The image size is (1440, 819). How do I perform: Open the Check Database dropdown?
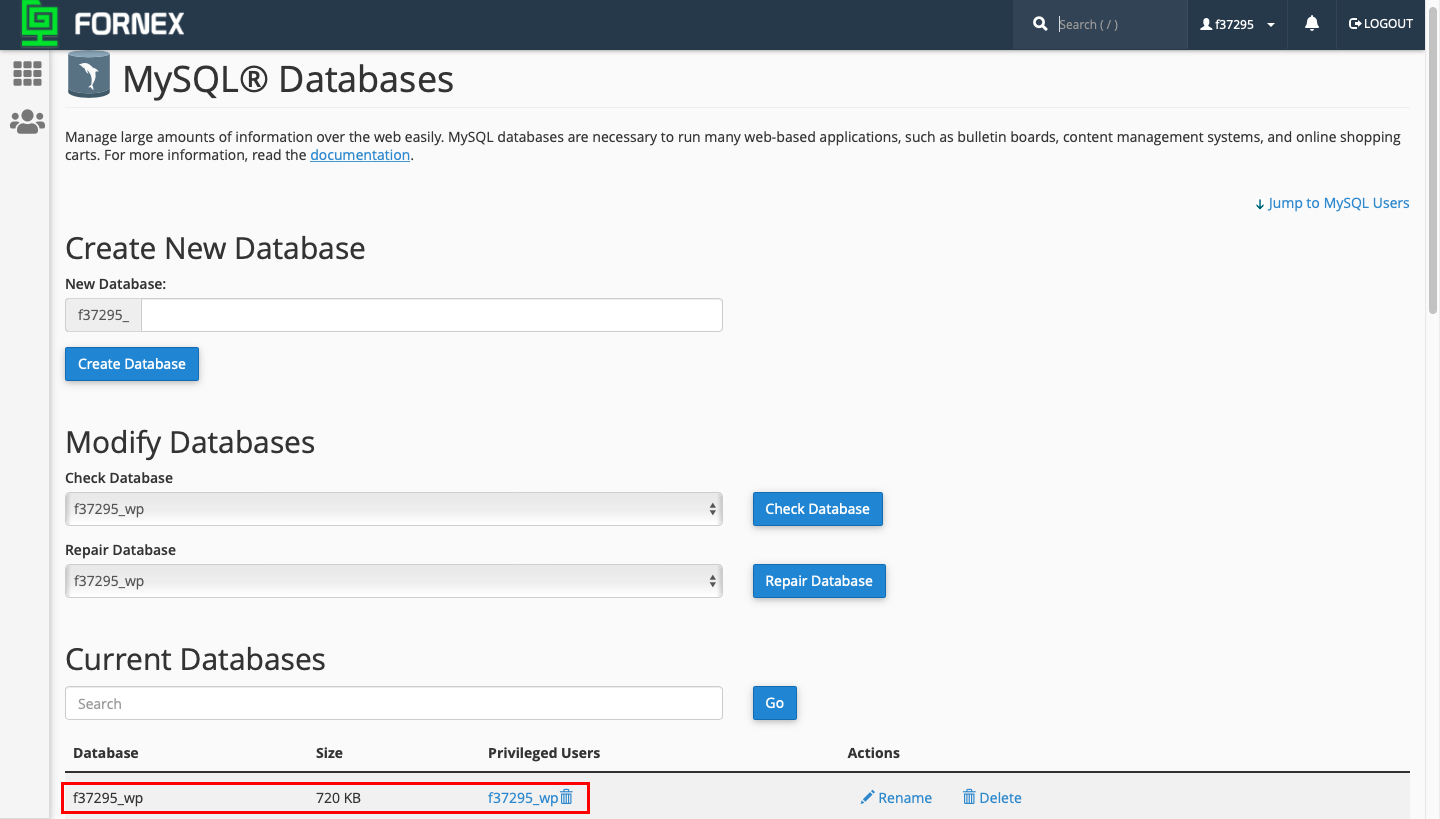394,509
